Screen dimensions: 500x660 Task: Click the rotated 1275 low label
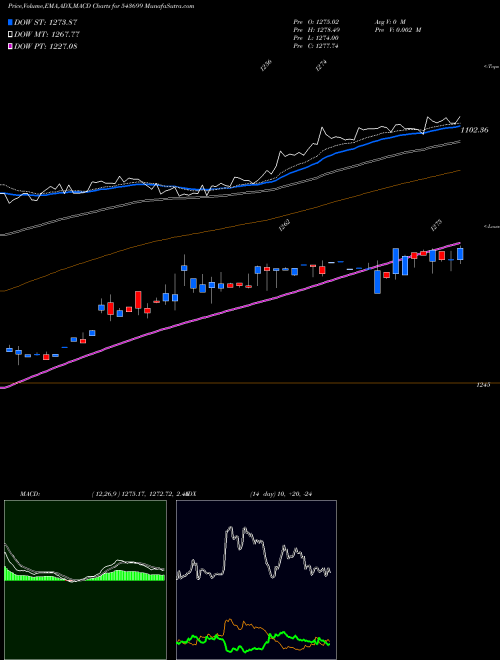[436, 226]
